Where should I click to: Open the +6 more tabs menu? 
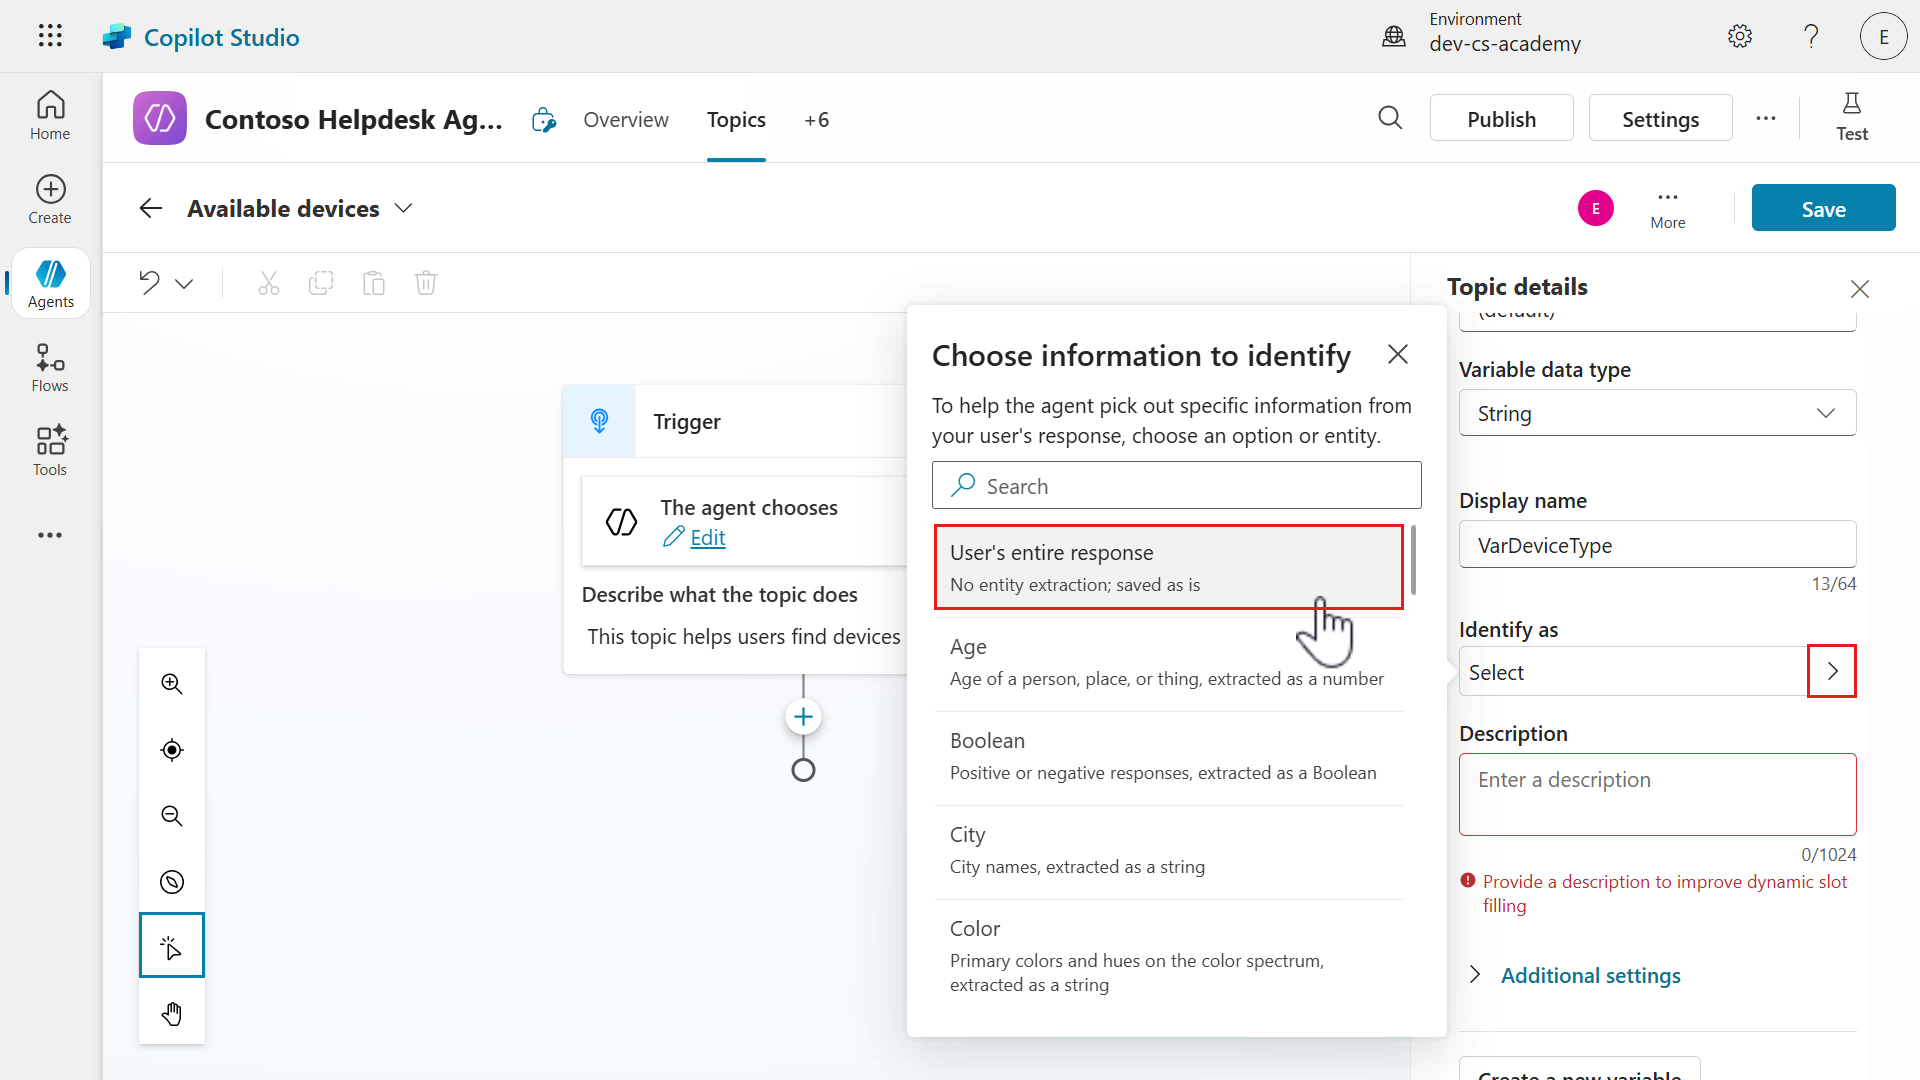[x=816, y=120]
